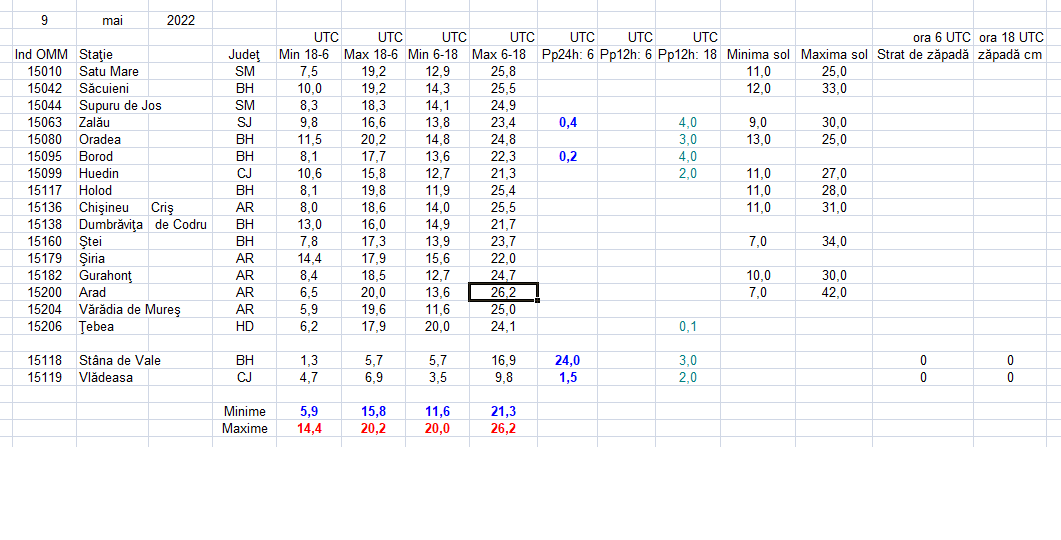Screen dimensions: 1061x540
Task: Click the red 20,2 maximum value
Action: 373,428
